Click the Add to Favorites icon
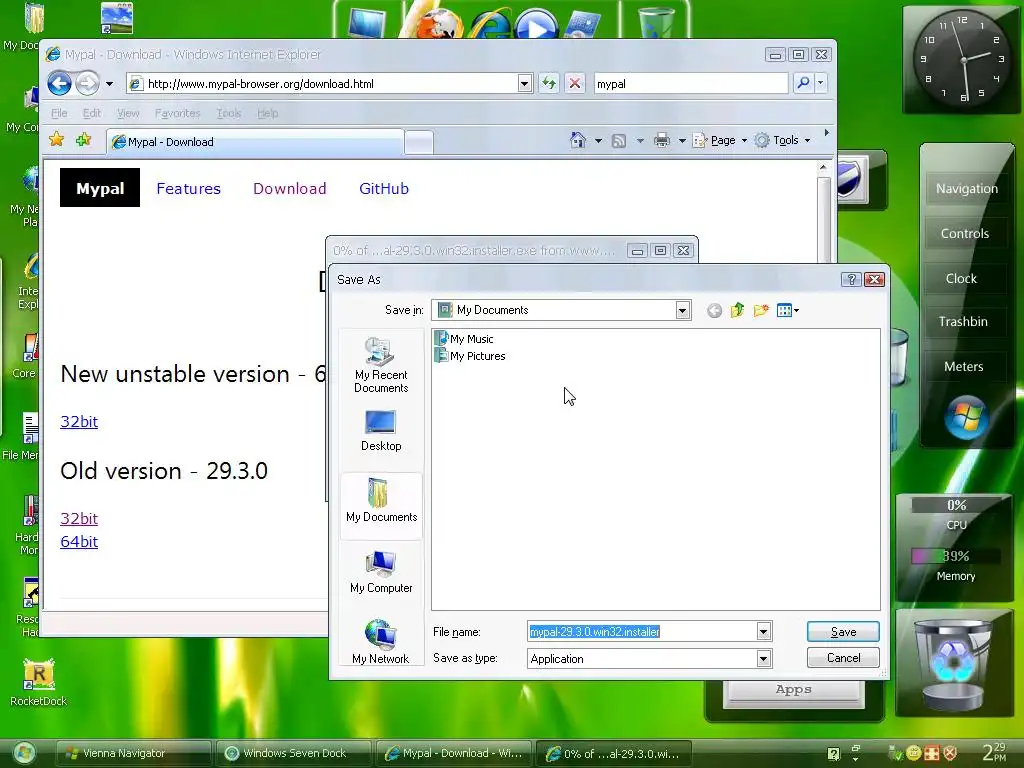This screenshot has height=768, width=1024. tap(83, 139)
